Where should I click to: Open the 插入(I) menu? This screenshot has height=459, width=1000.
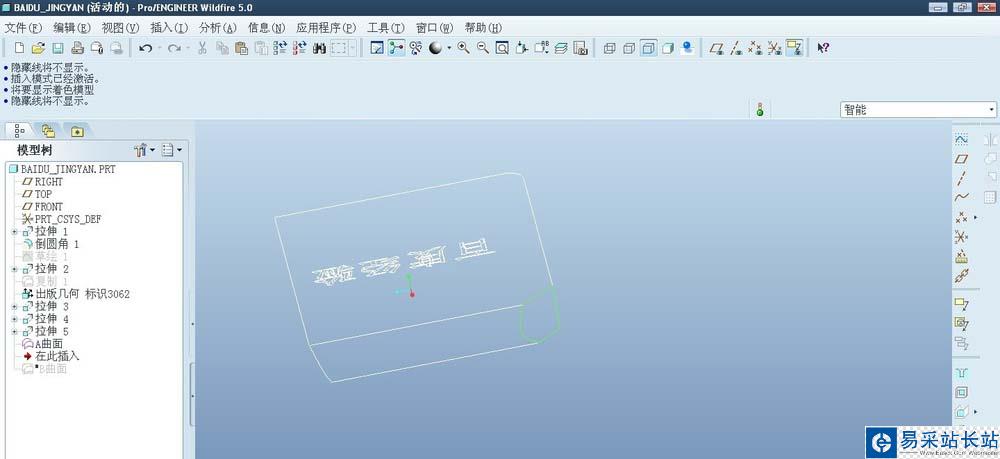(169, 28)
